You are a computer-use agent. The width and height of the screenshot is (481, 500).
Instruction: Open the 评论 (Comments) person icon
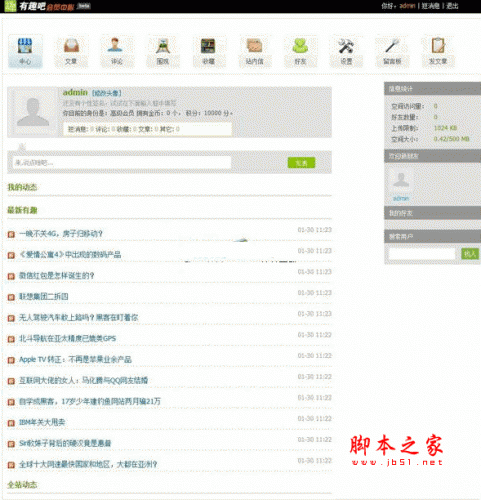pos(115,45)
